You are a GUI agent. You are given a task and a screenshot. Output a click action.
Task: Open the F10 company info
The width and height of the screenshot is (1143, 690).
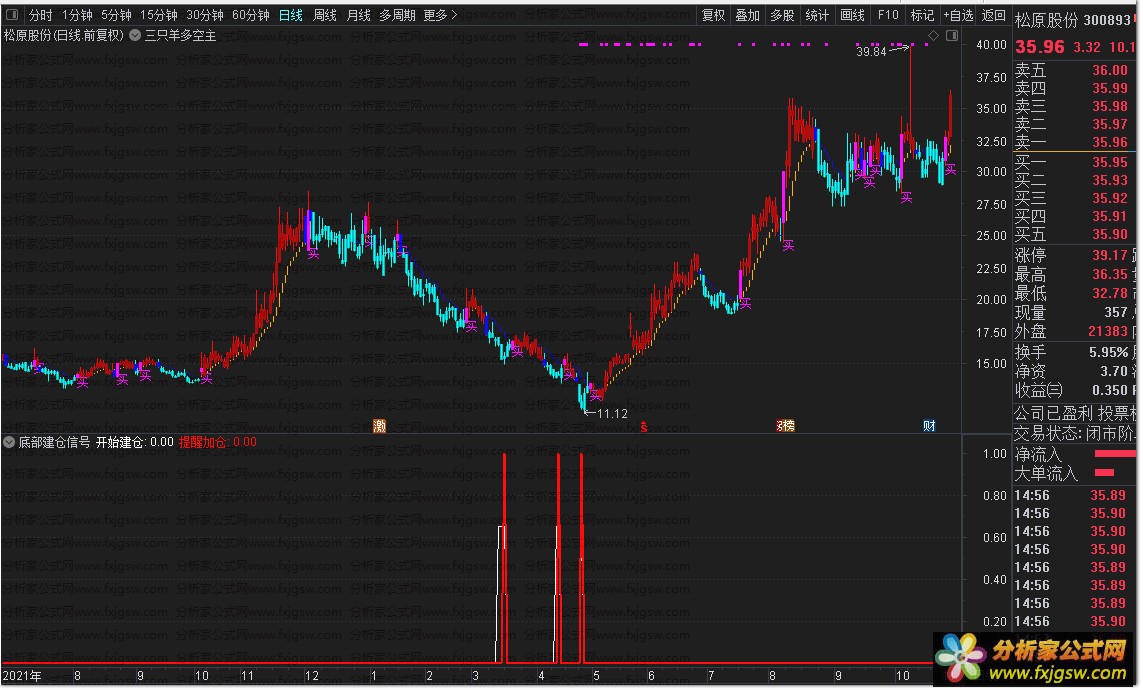coord(888,15)
